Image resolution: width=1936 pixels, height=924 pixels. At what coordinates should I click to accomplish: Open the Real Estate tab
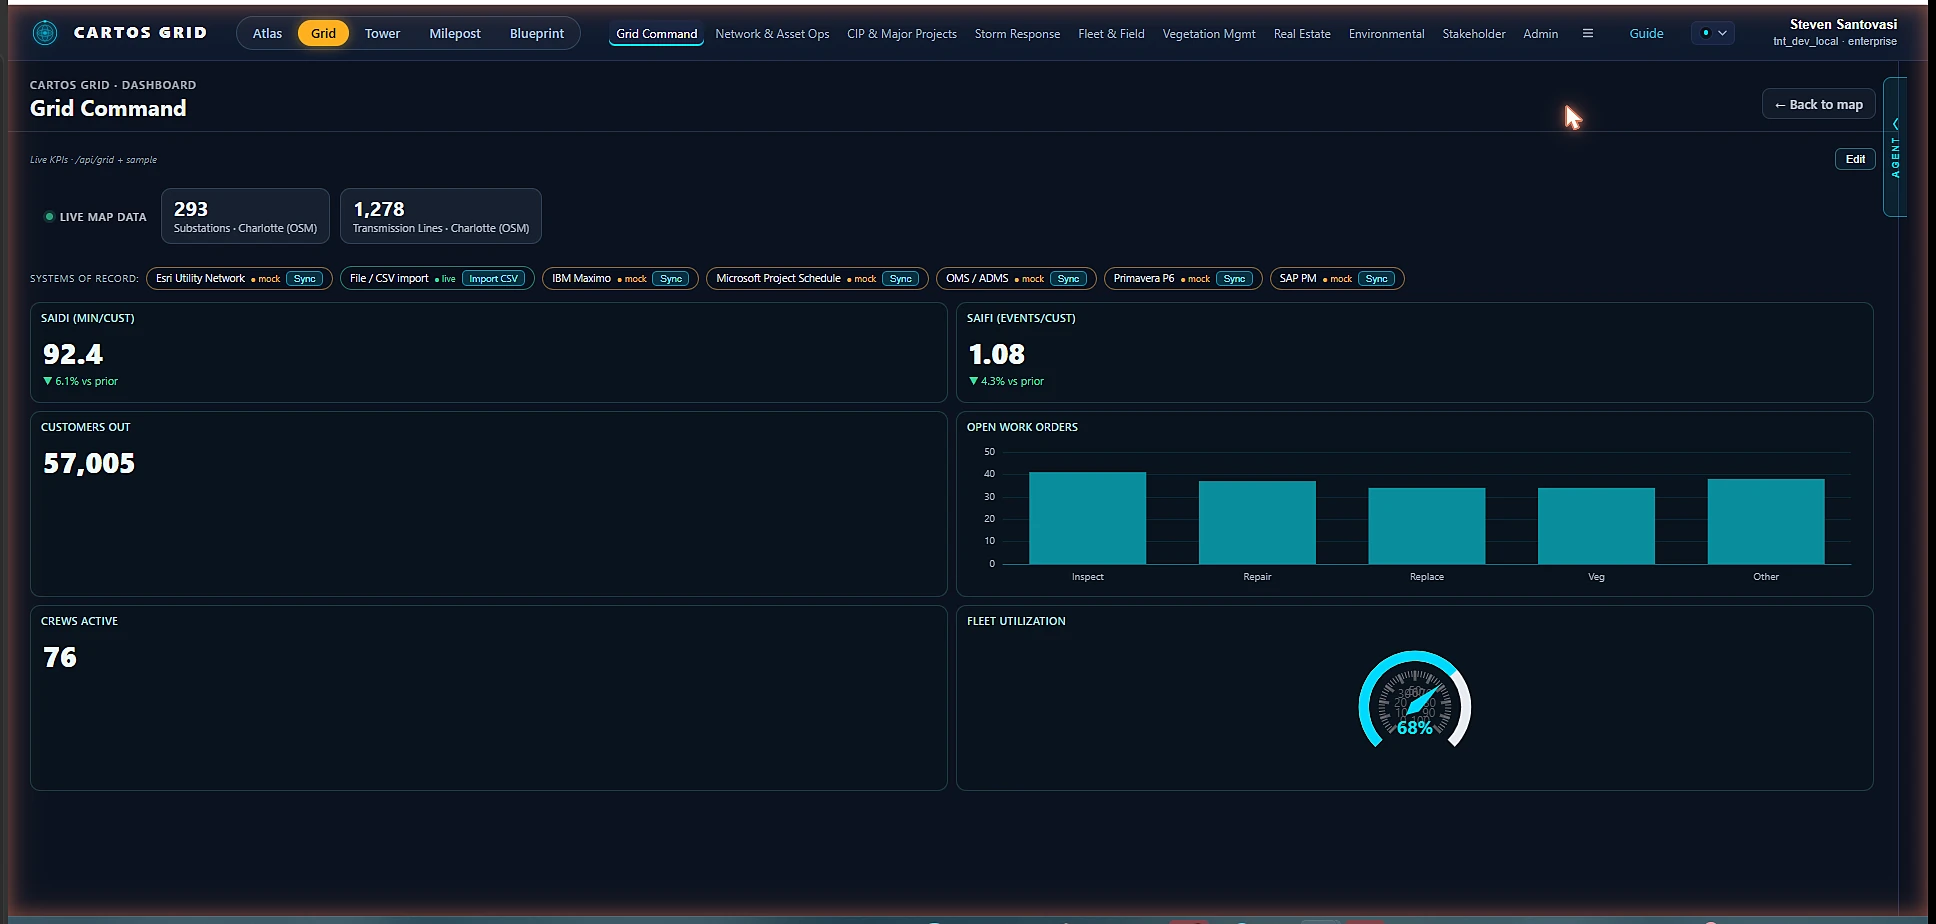1302,34
